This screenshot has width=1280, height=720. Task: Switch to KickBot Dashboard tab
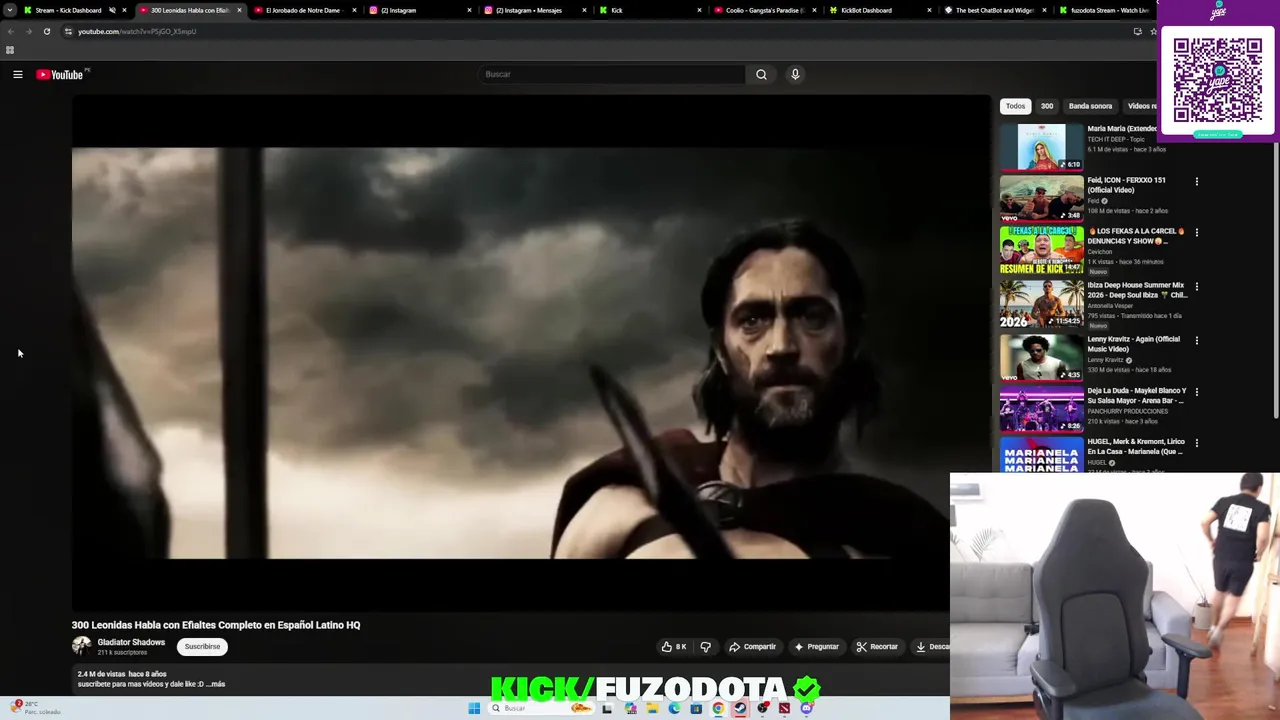click(880, 10)
